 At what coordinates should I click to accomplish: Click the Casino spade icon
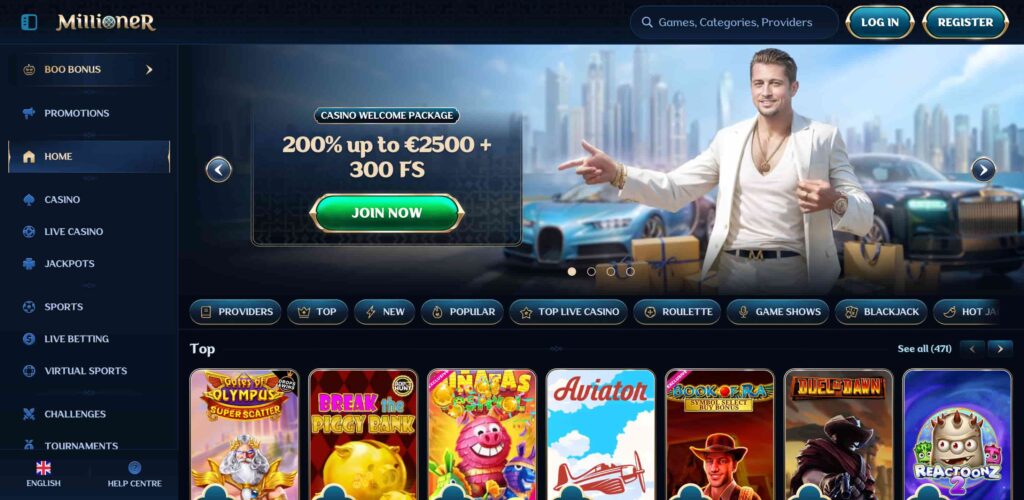coord(29,200)
